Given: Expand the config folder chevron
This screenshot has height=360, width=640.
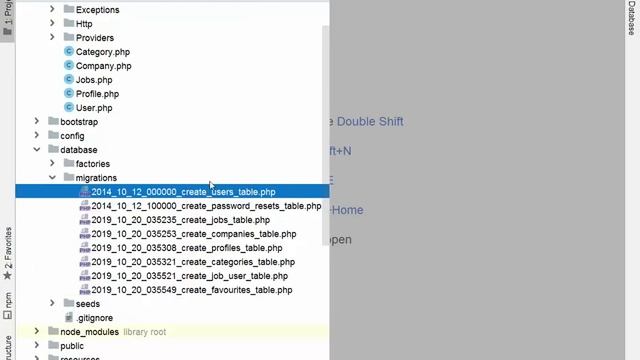Looking at the screenshot, I should point(37,135).
